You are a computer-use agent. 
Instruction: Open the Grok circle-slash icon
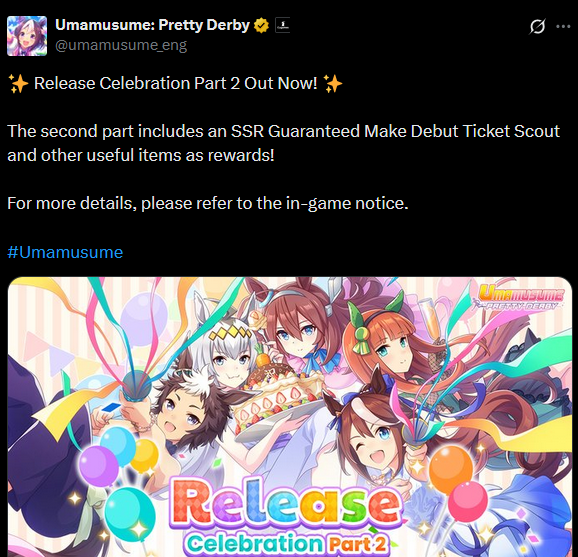[537, 26]
